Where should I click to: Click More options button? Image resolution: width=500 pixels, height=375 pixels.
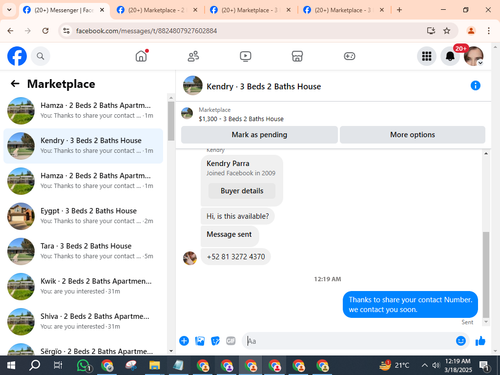[412, 135]
